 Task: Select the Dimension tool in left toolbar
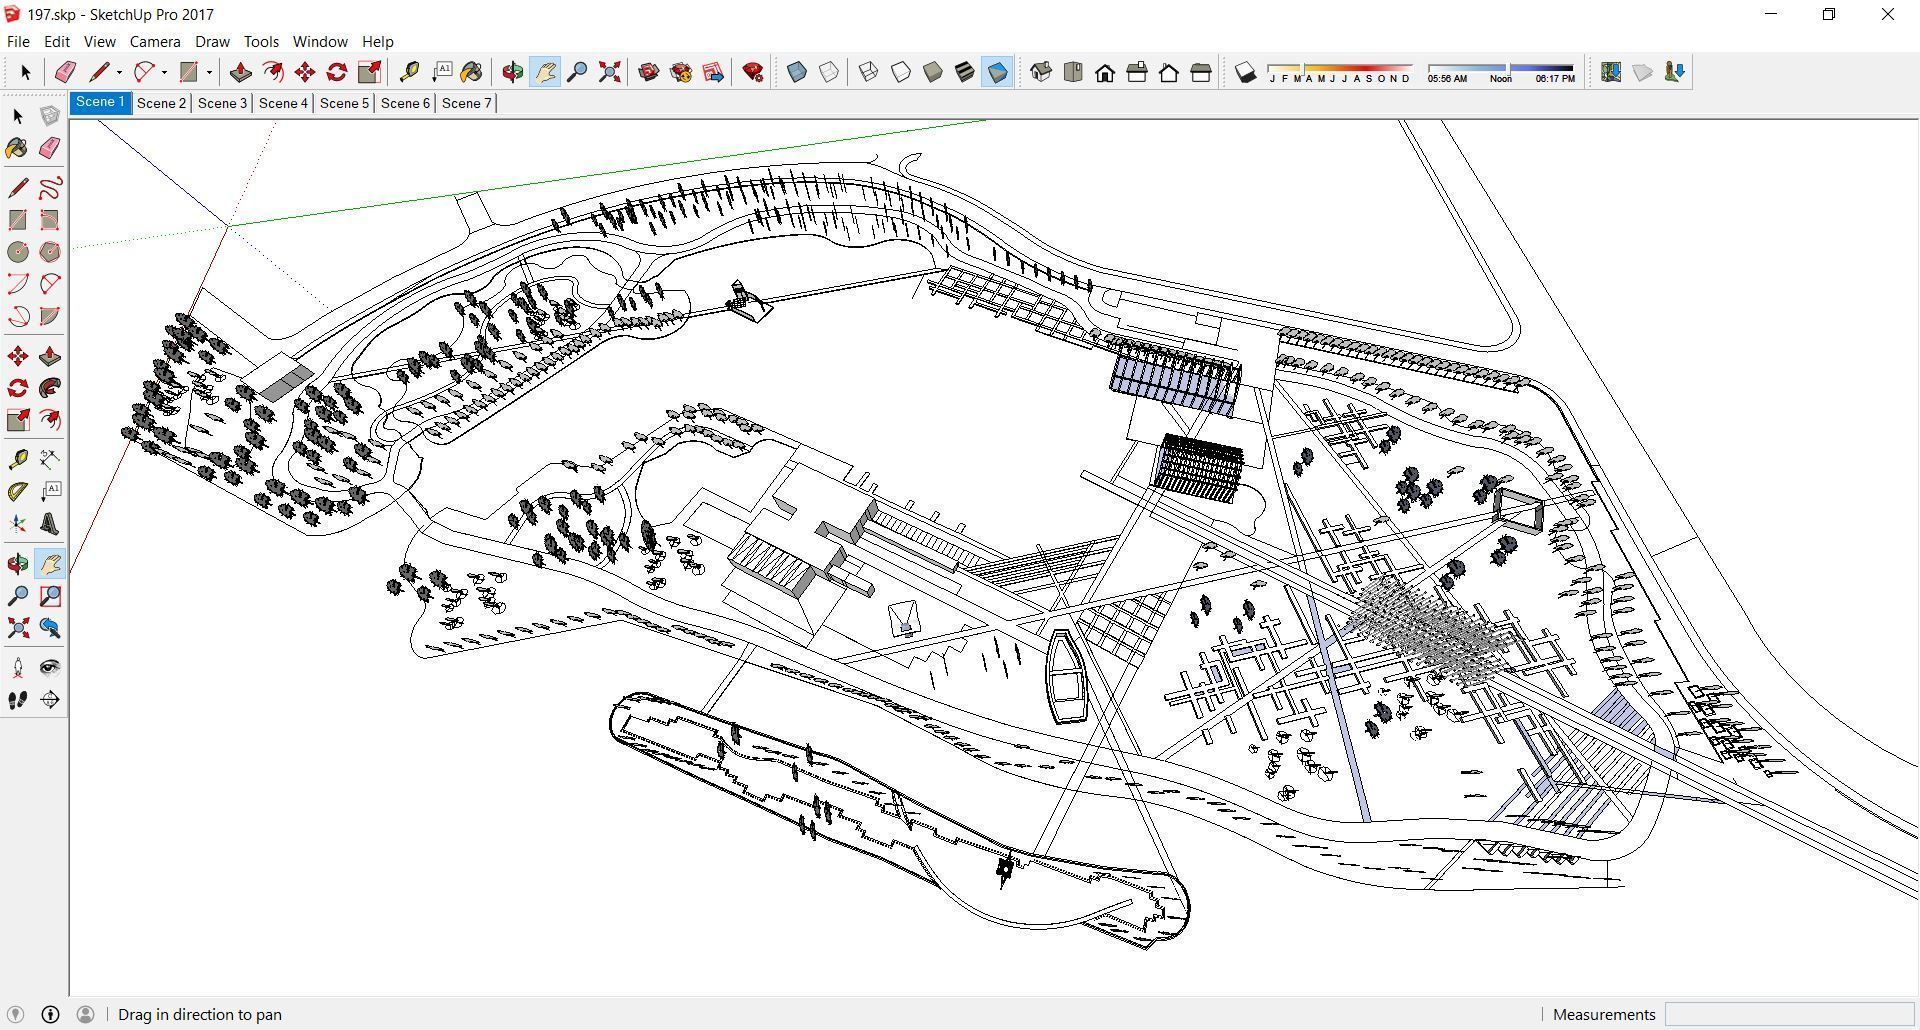click(50, 460)
